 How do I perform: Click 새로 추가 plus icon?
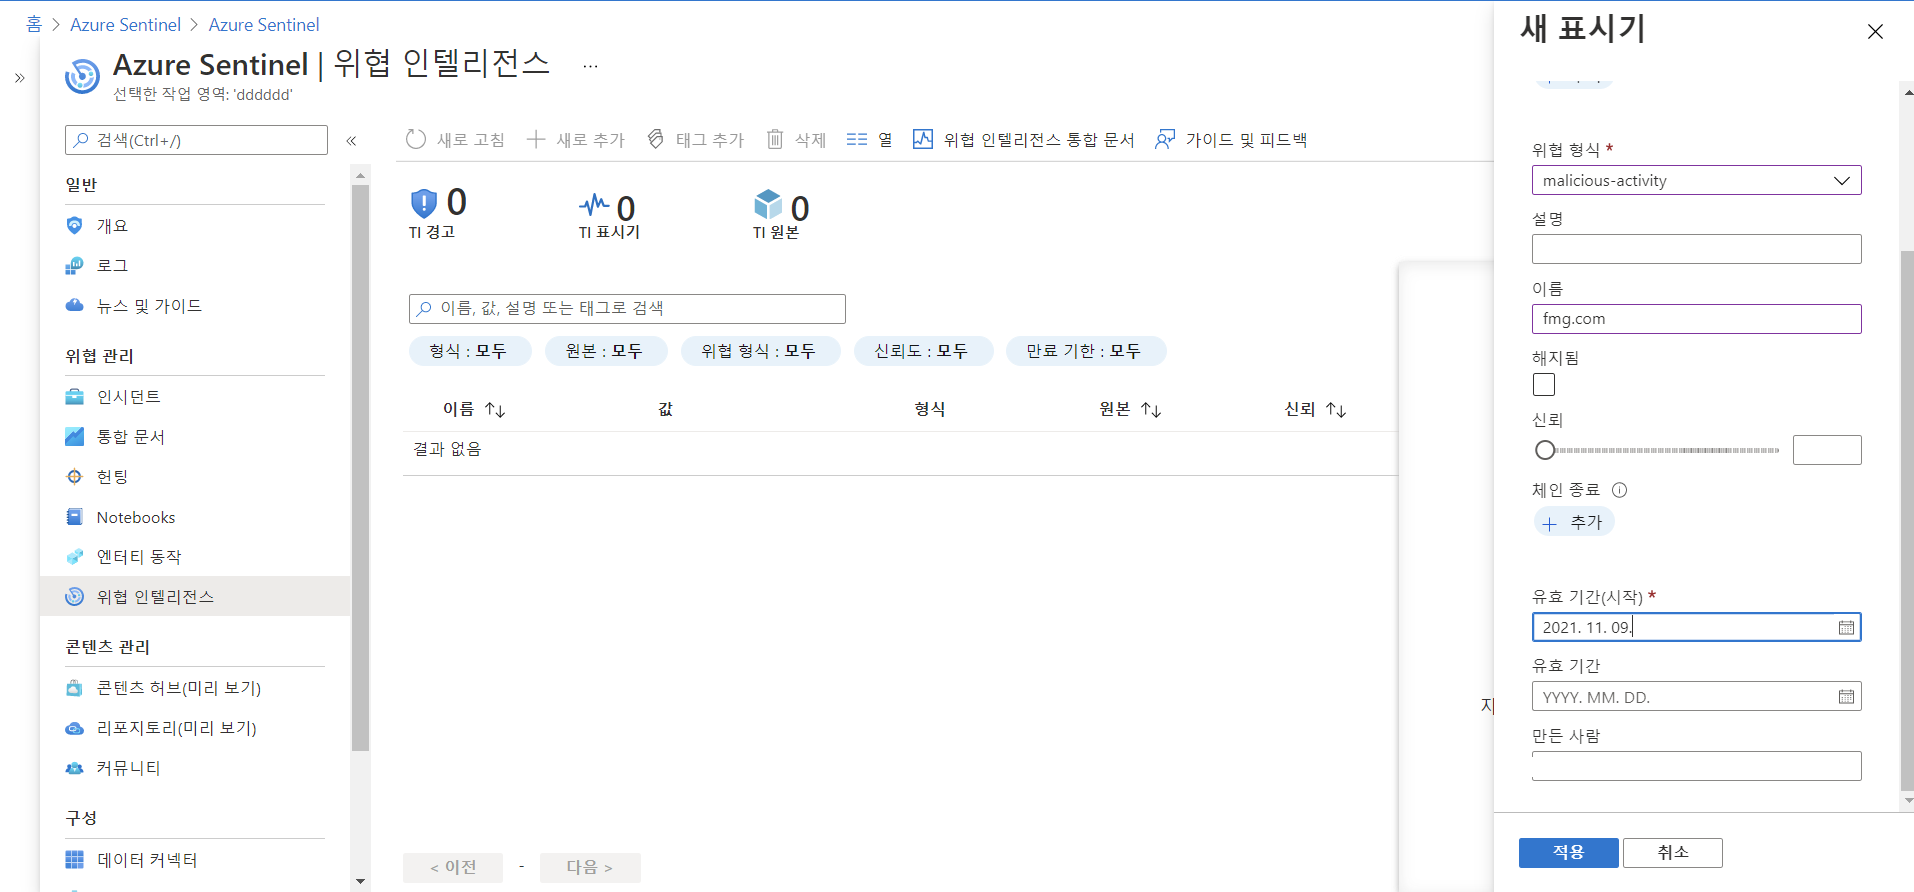point(536,140)
